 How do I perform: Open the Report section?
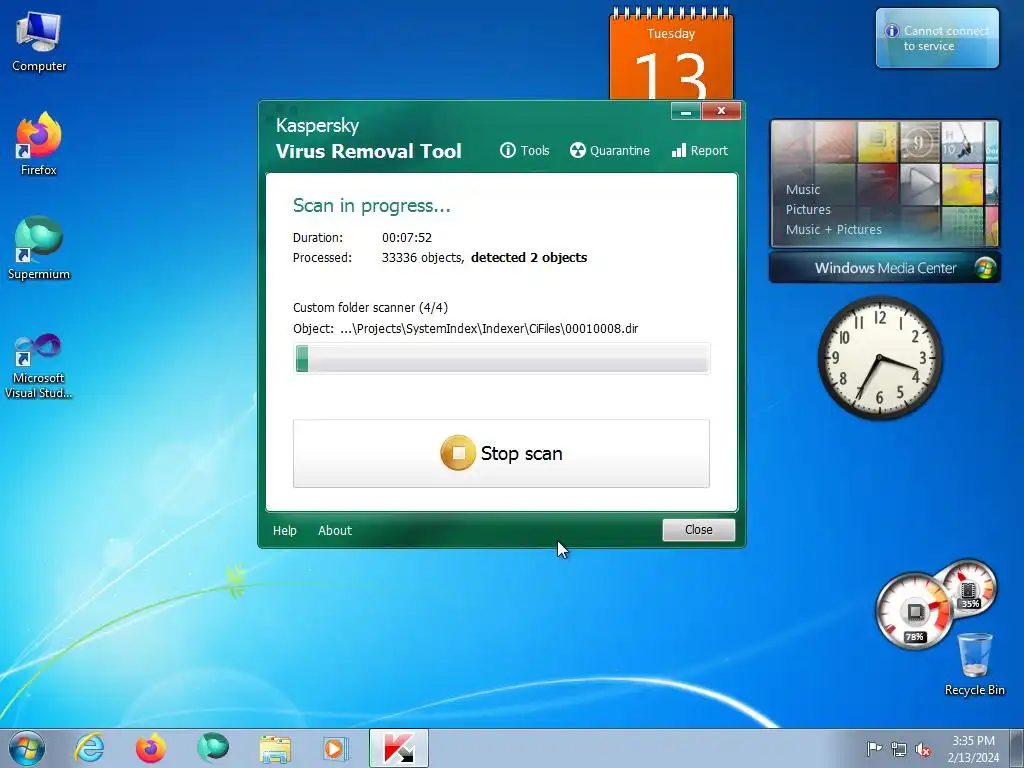699,151
